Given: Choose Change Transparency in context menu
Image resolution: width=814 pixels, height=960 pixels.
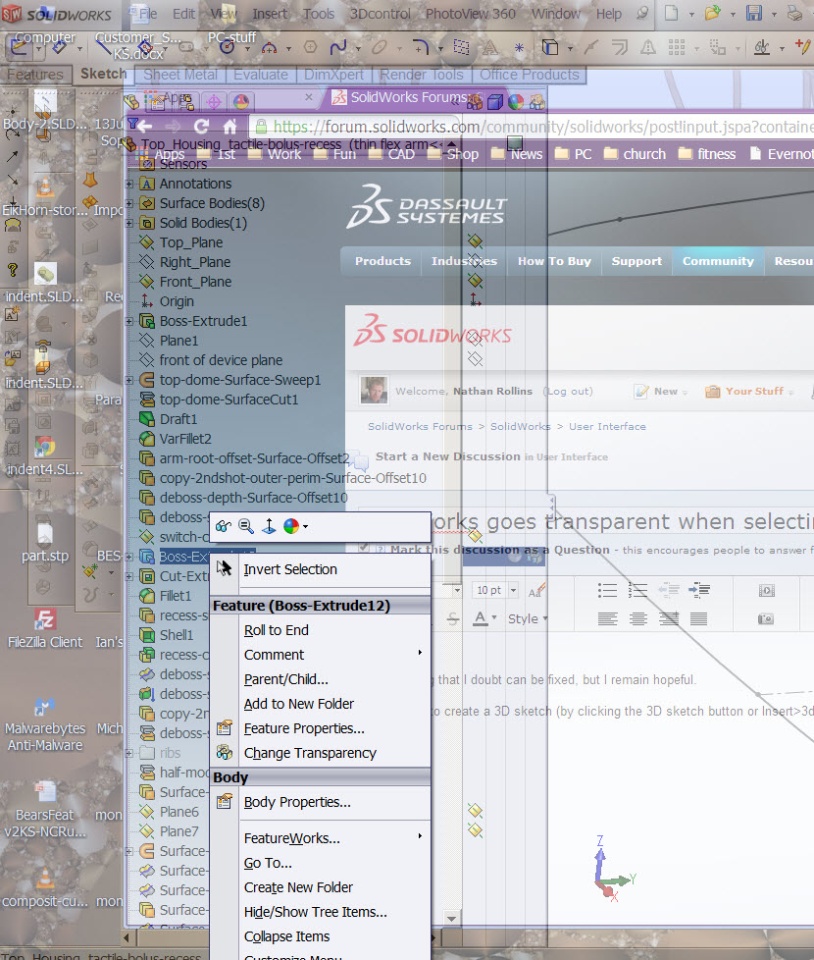Looking at the screenshot, I should pyautogui.click(x=310, y=753).
